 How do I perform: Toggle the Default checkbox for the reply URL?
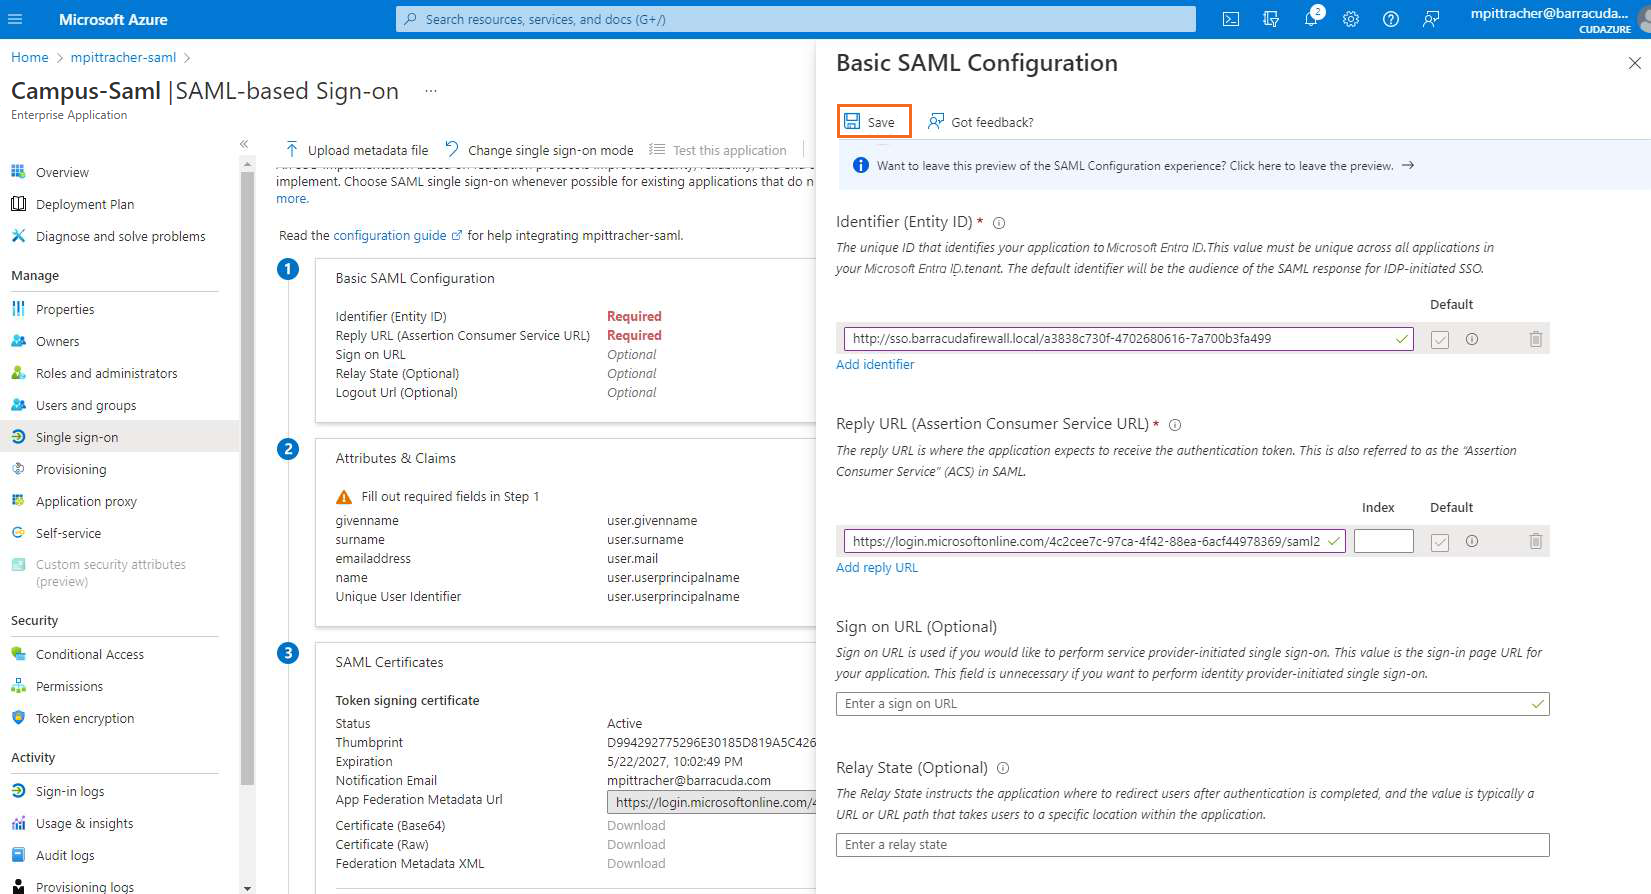pyautogui.click(x=1440, y=542)
